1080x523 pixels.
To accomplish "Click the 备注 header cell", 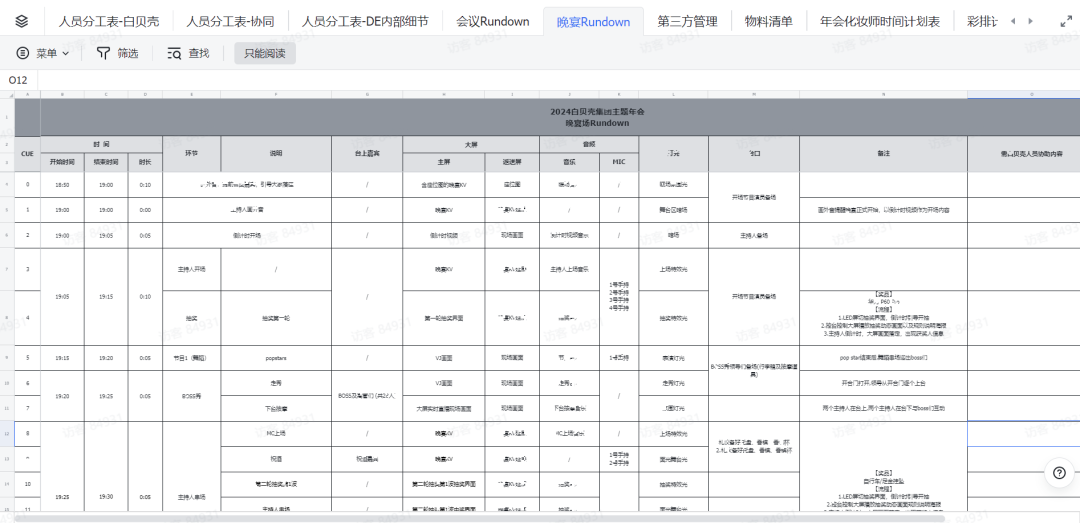I will 884,154.
